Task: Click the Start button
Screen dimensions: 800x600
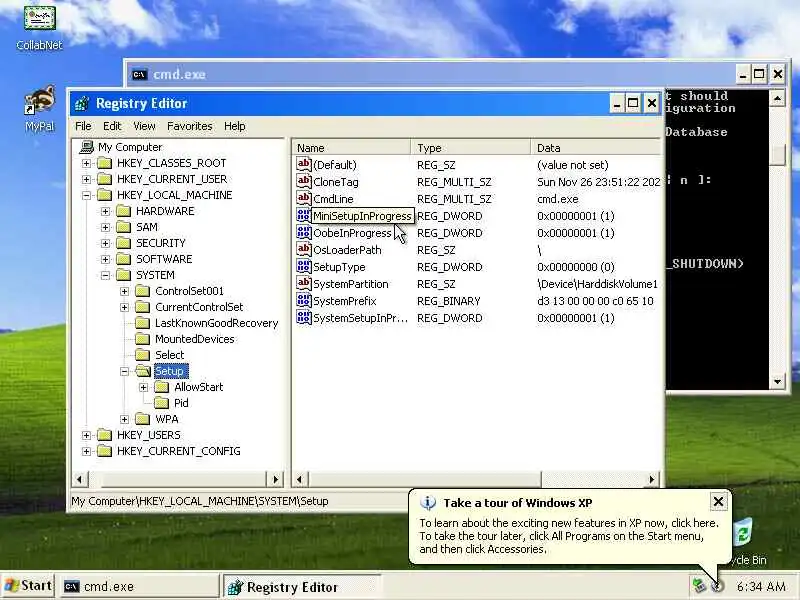Action: click(x=28, y=586)
